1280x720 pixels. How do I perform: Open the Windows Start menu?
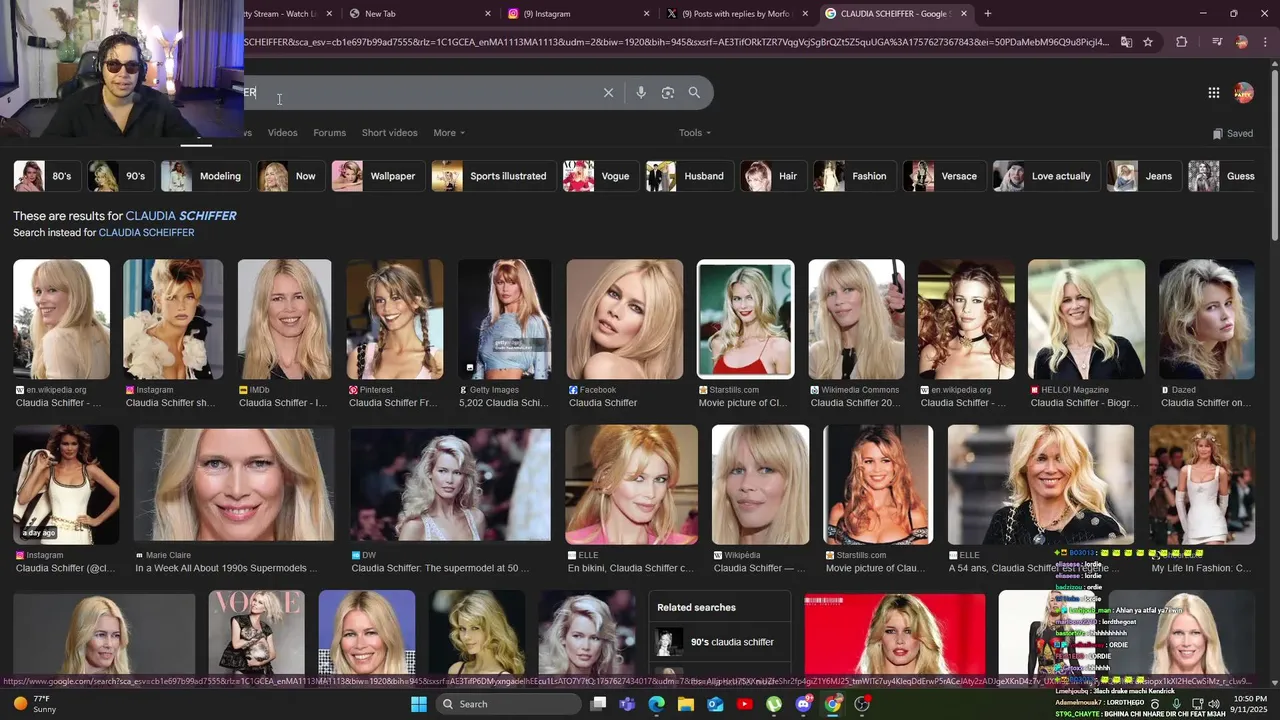[419, 704]
